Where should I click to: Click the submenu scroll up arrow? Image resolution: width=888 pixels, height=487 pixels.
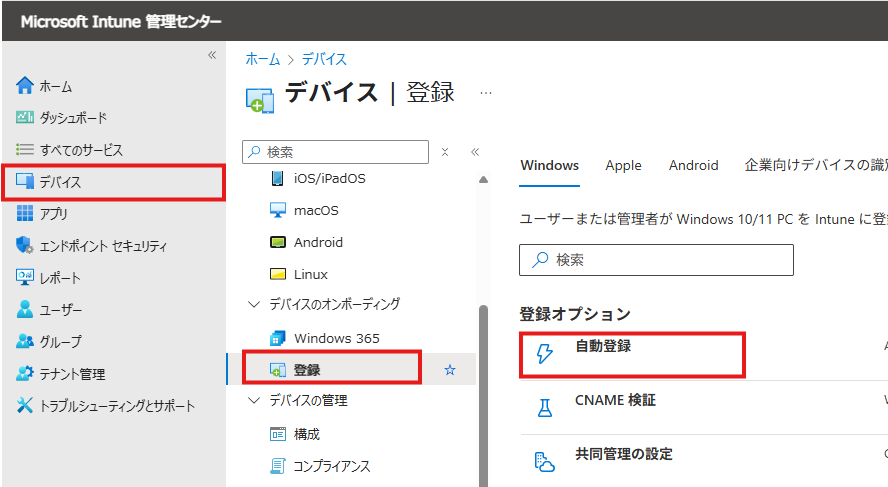click(x=483, y=180)
